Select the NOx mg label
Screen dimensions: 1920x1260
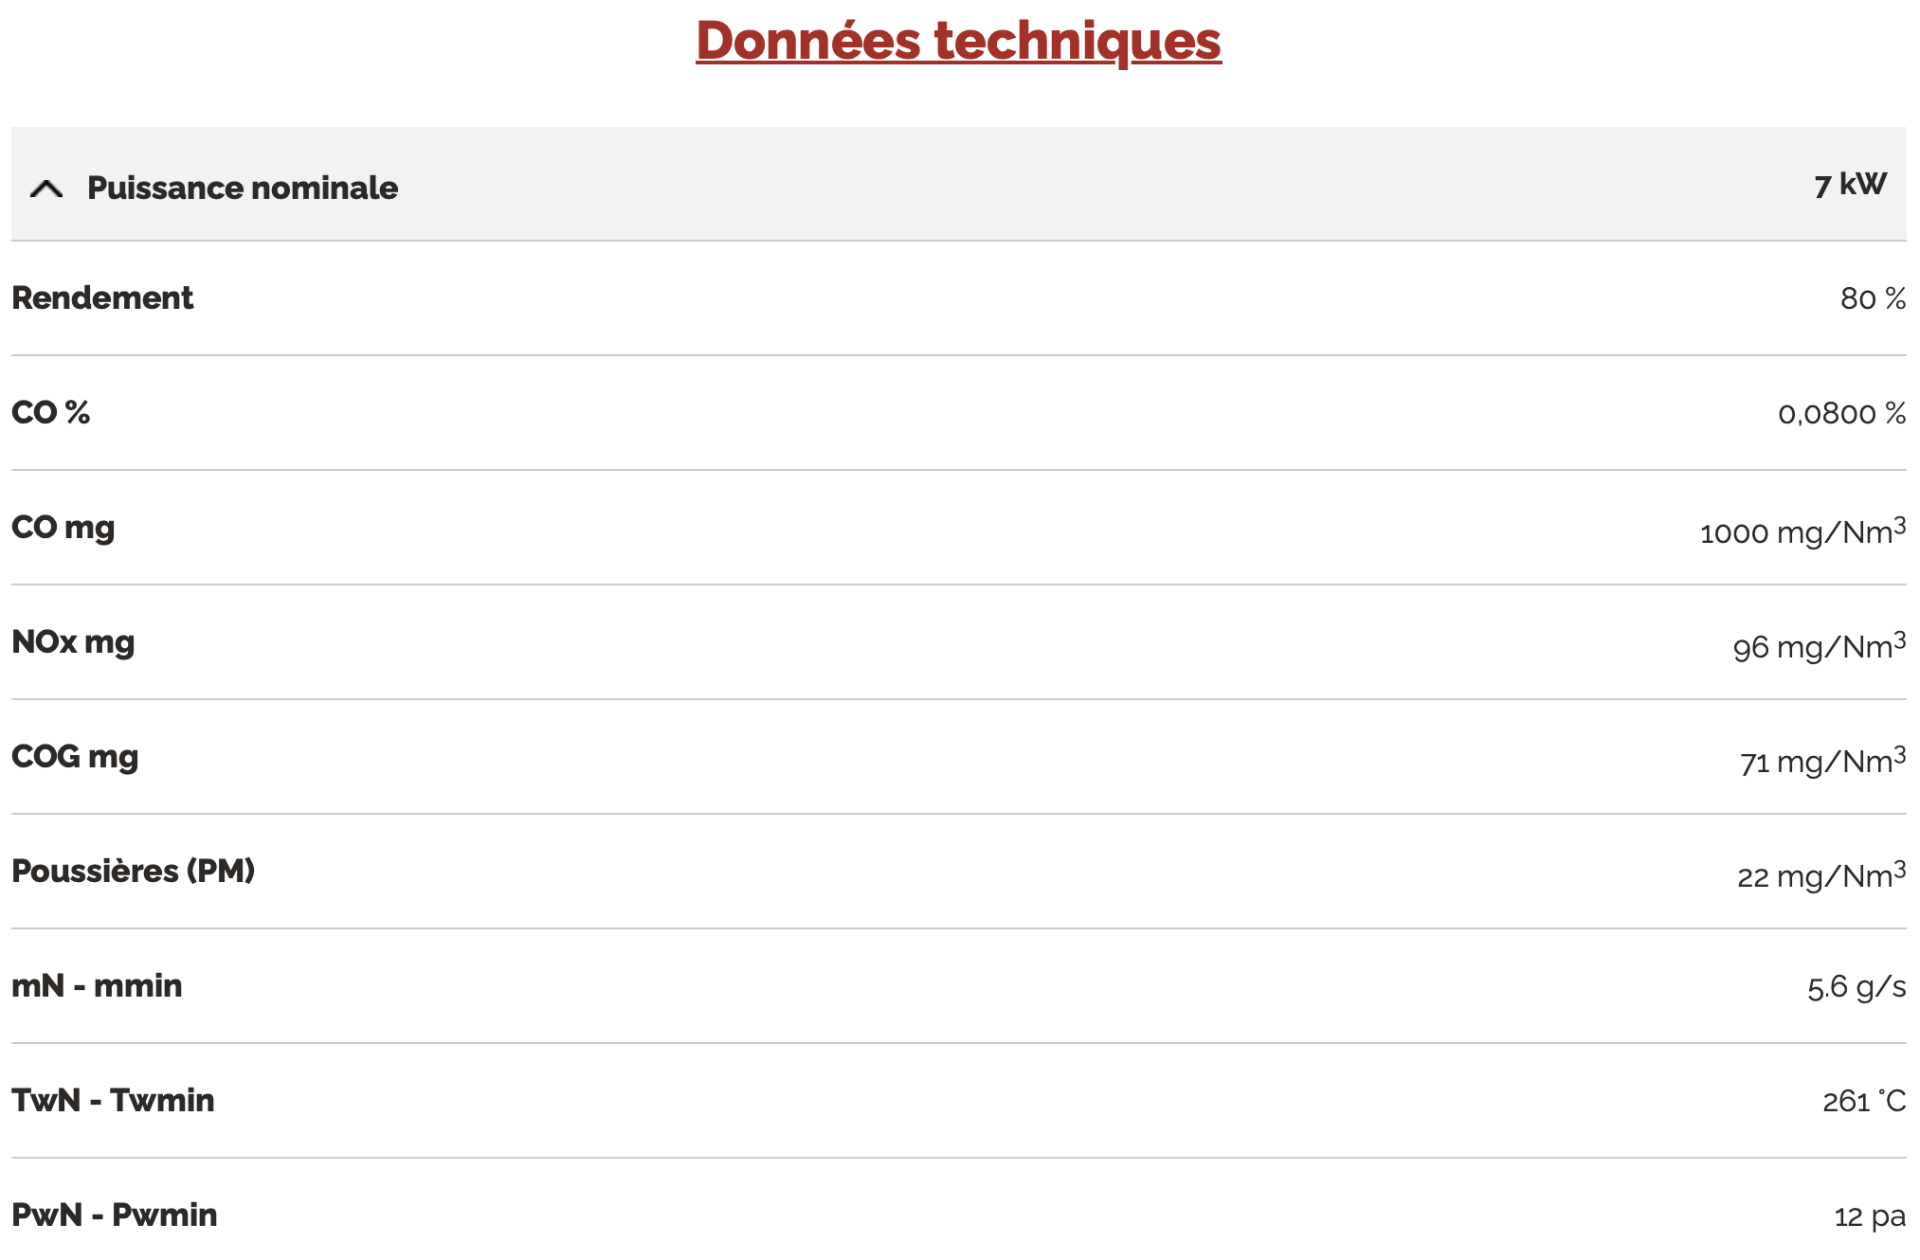tap(73, 642)
